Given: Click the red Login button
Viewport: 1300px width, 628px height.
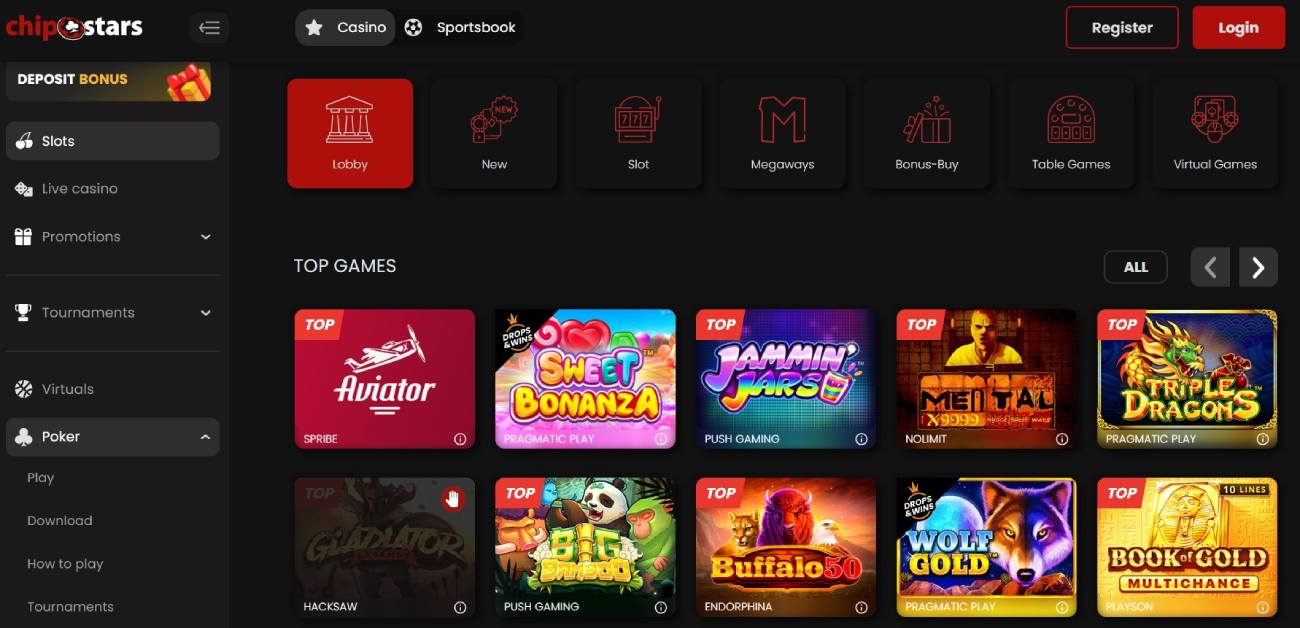Looking at the screenshot, I should click(1238, 28).
